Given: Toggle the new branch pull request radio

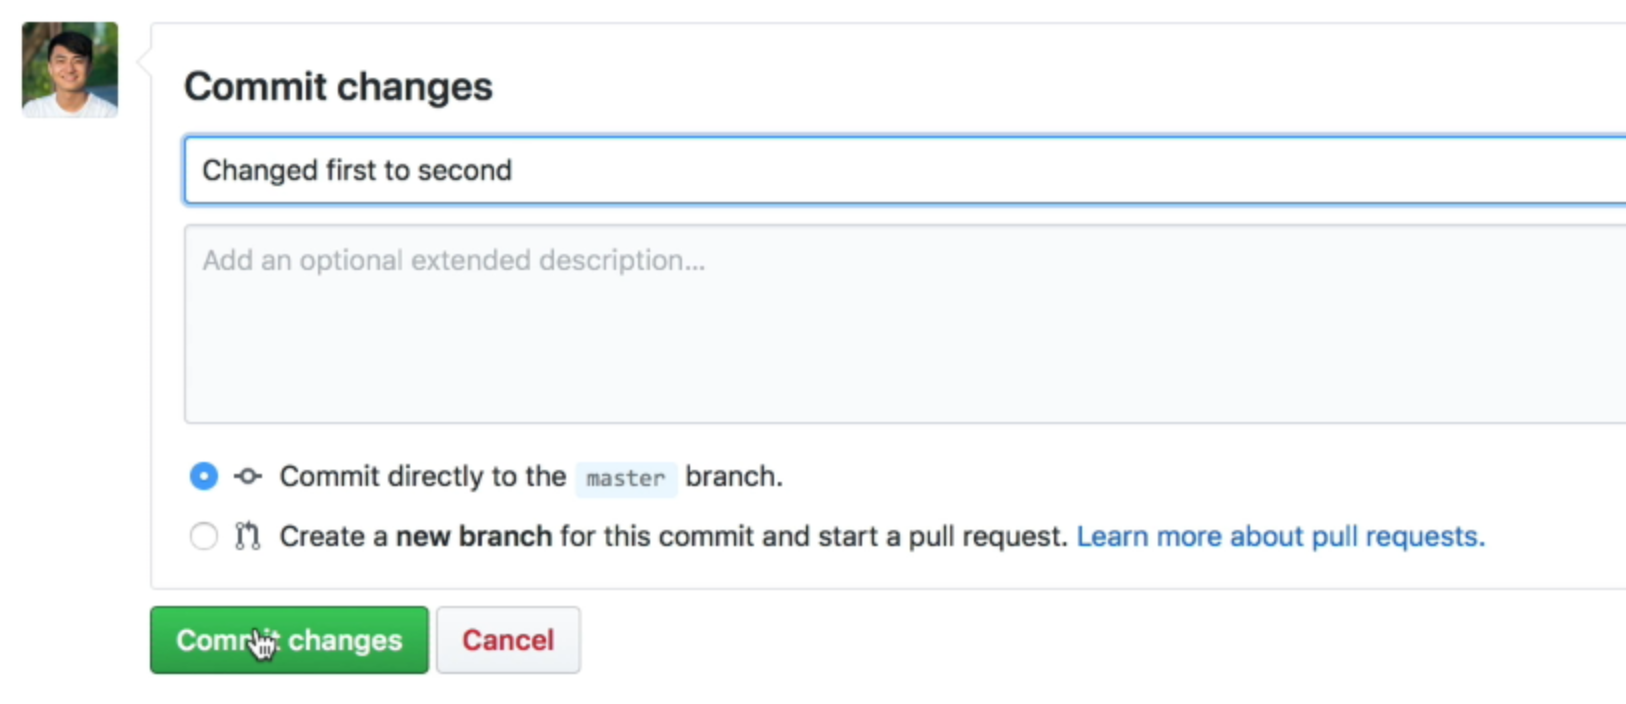Looking at the screenshot, I should pyautogui.click(x=203, y=536).
